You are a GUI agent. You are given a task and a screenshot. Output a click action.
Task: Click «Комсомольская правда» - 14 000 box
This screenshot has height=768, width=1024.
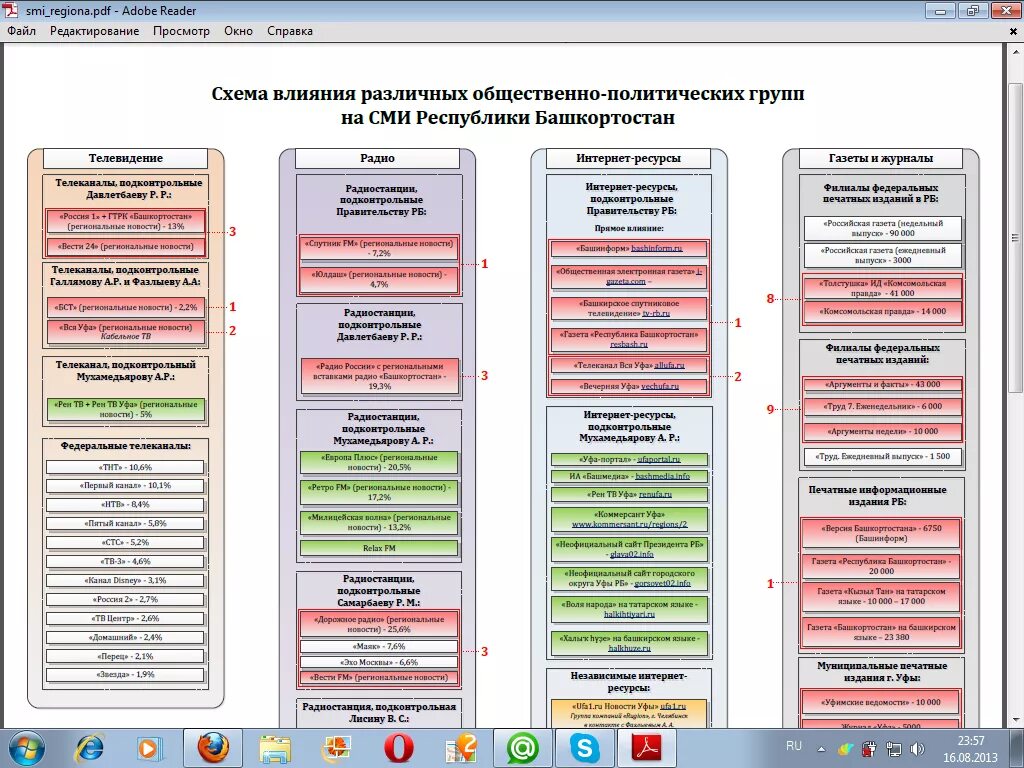[882, 312]
